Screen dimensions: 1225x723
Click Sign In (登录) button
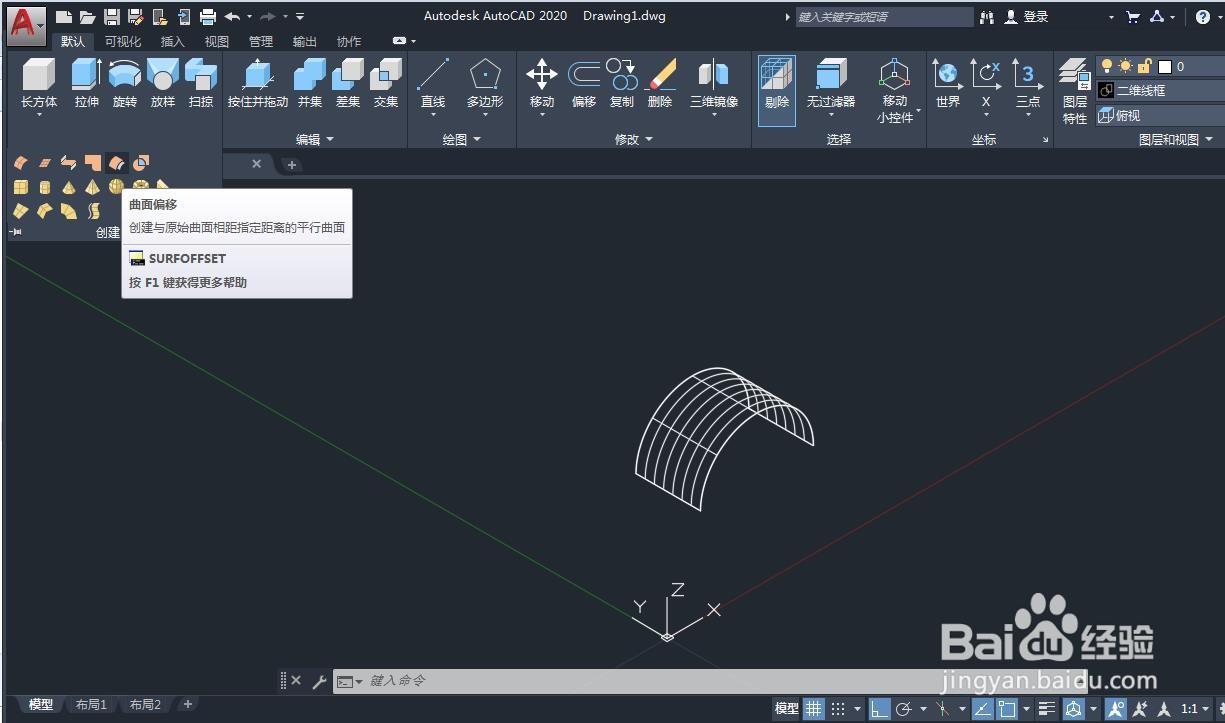click(1027, 17)
